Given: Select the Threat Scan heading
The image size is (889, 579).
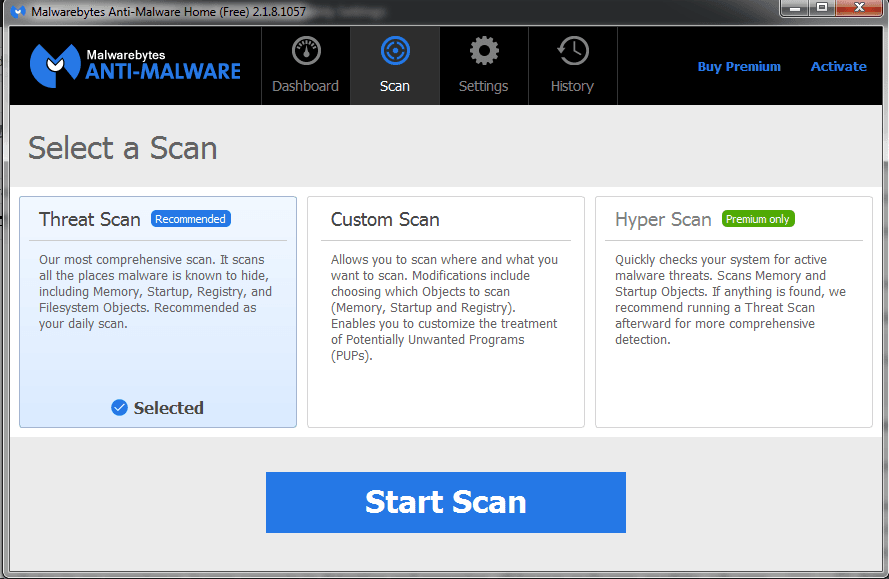Looking at the screenshot, I should coord(90,219).
